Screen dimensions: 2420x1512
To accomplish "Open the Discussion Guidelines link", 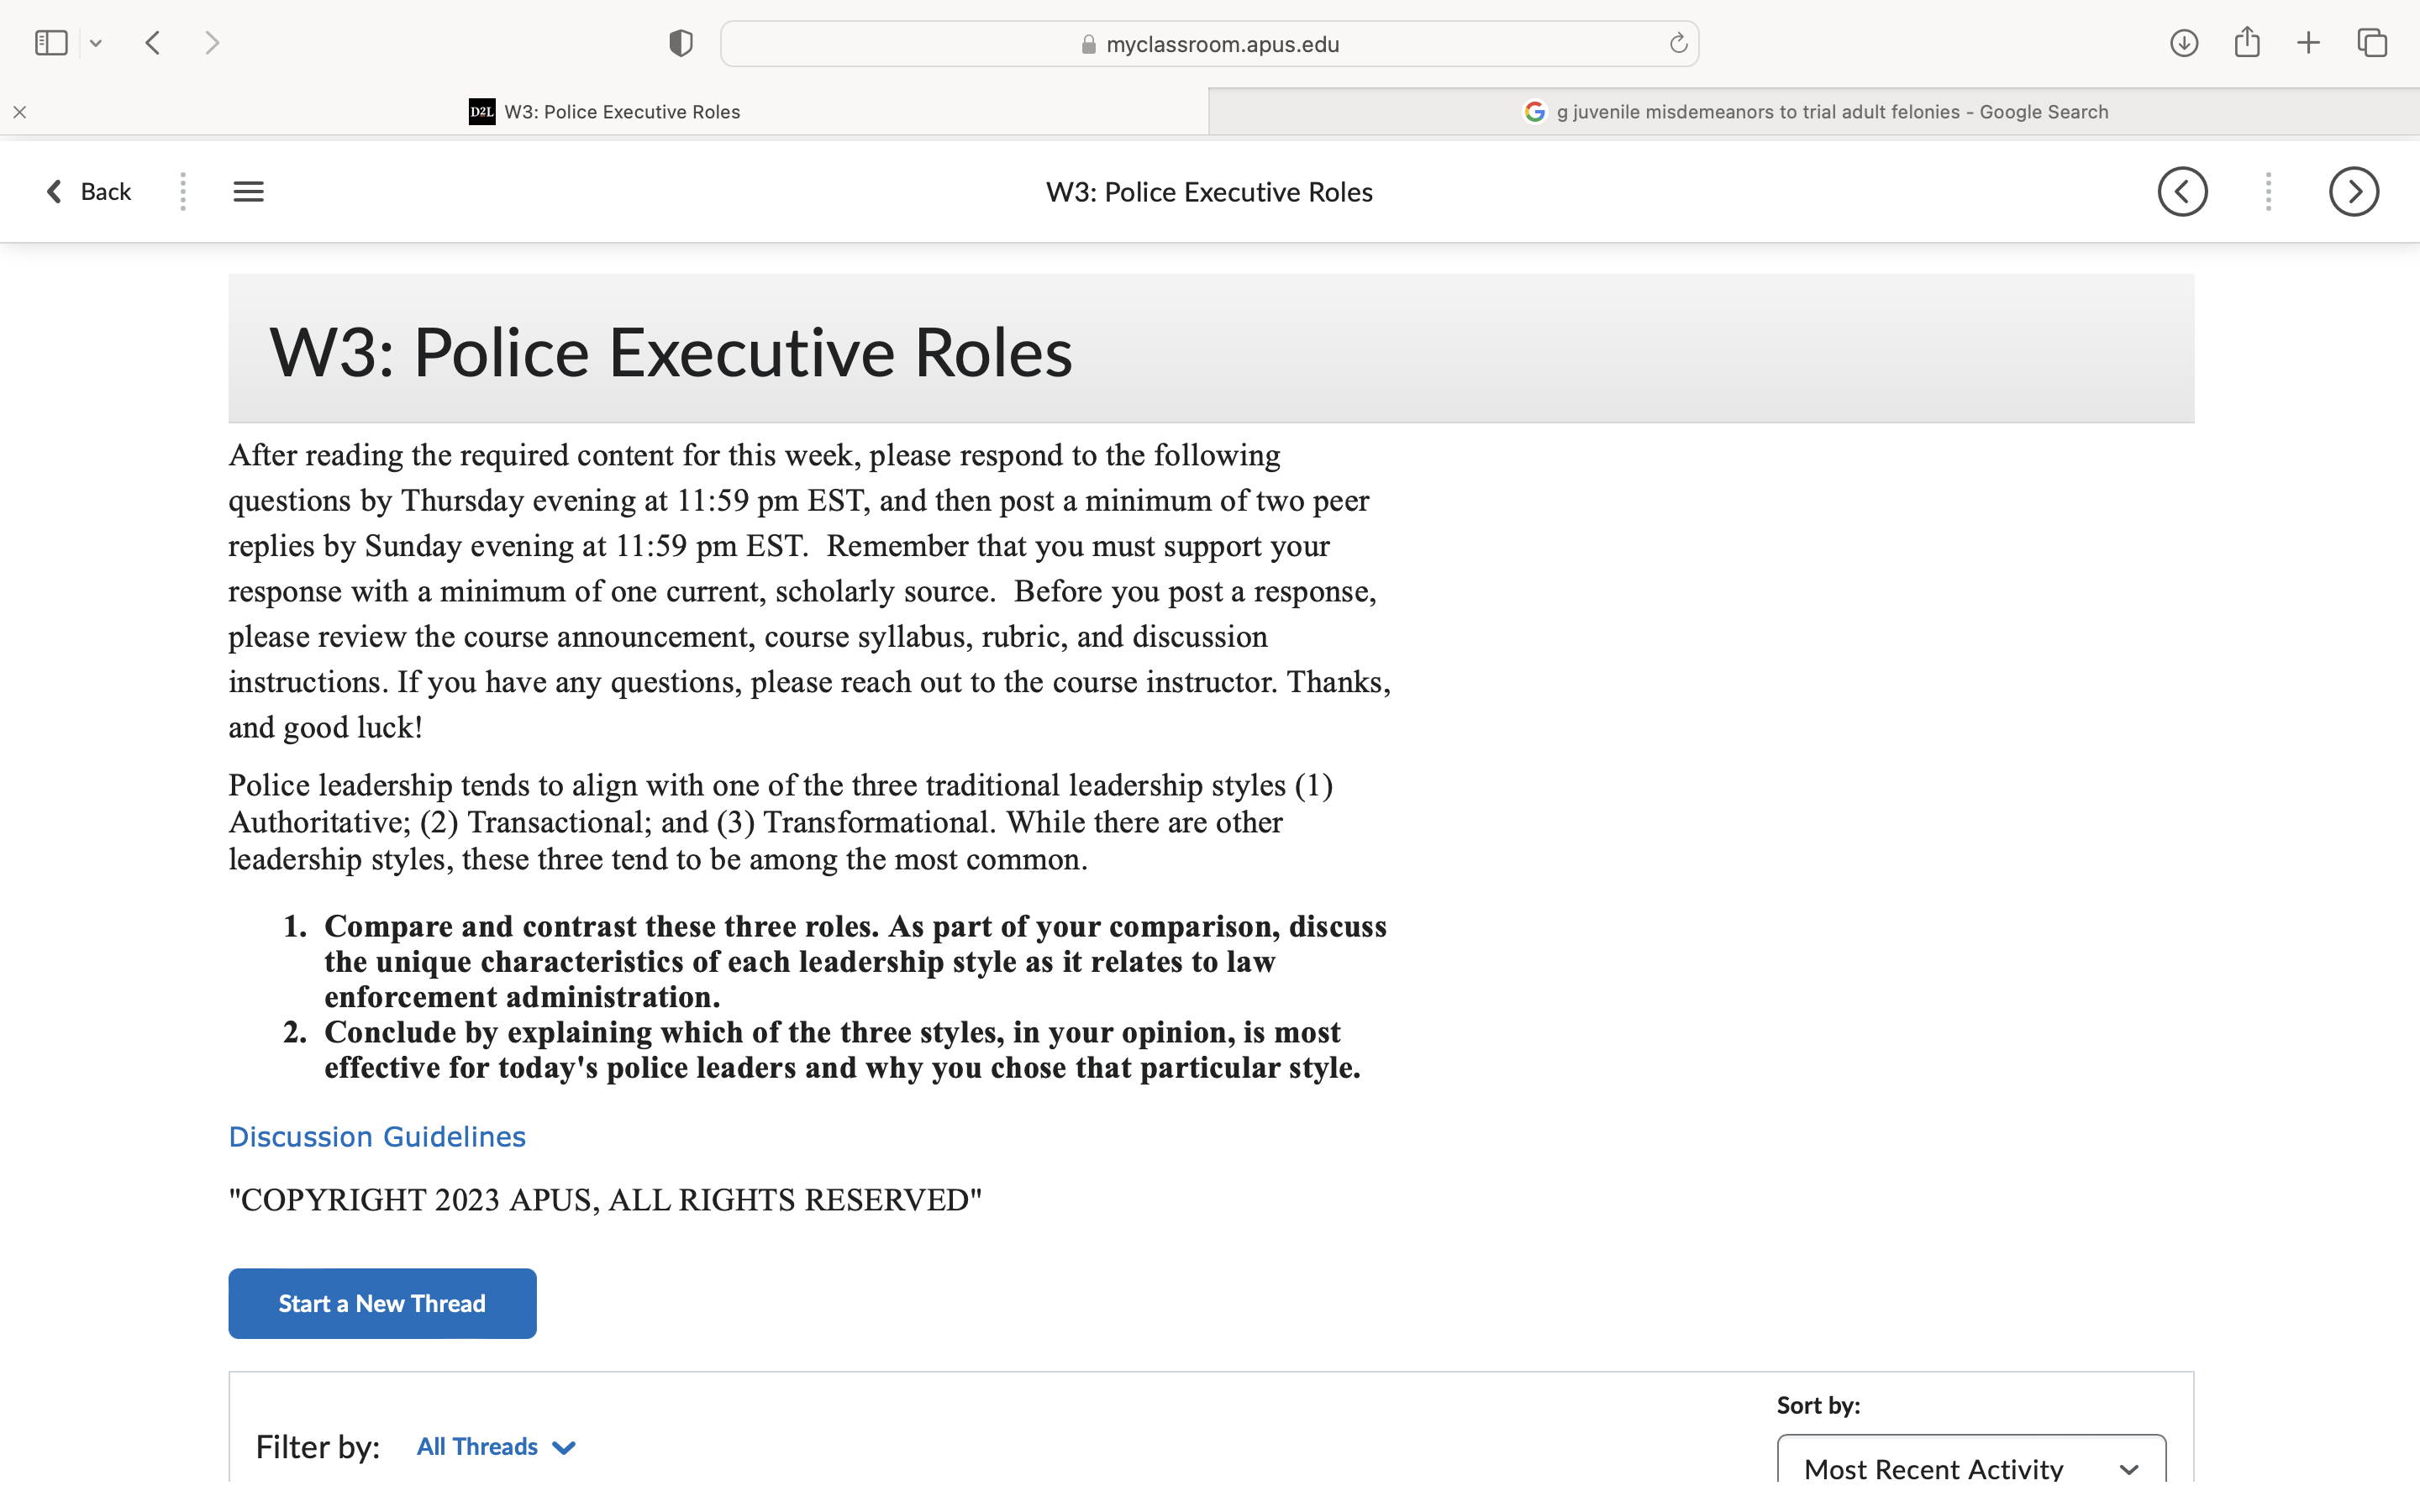I will point(377,1137).
